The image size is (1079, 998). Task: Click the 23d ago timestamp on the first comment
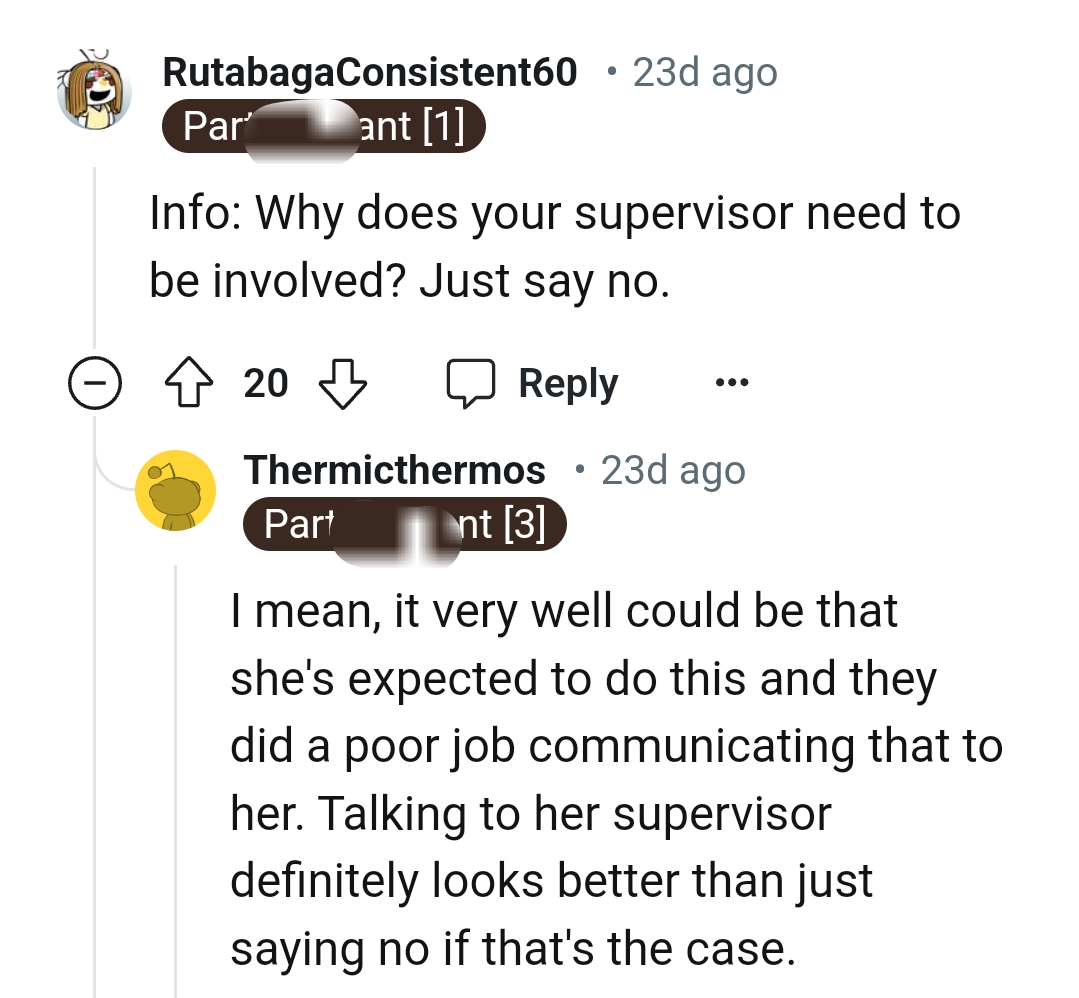point(702,71)
